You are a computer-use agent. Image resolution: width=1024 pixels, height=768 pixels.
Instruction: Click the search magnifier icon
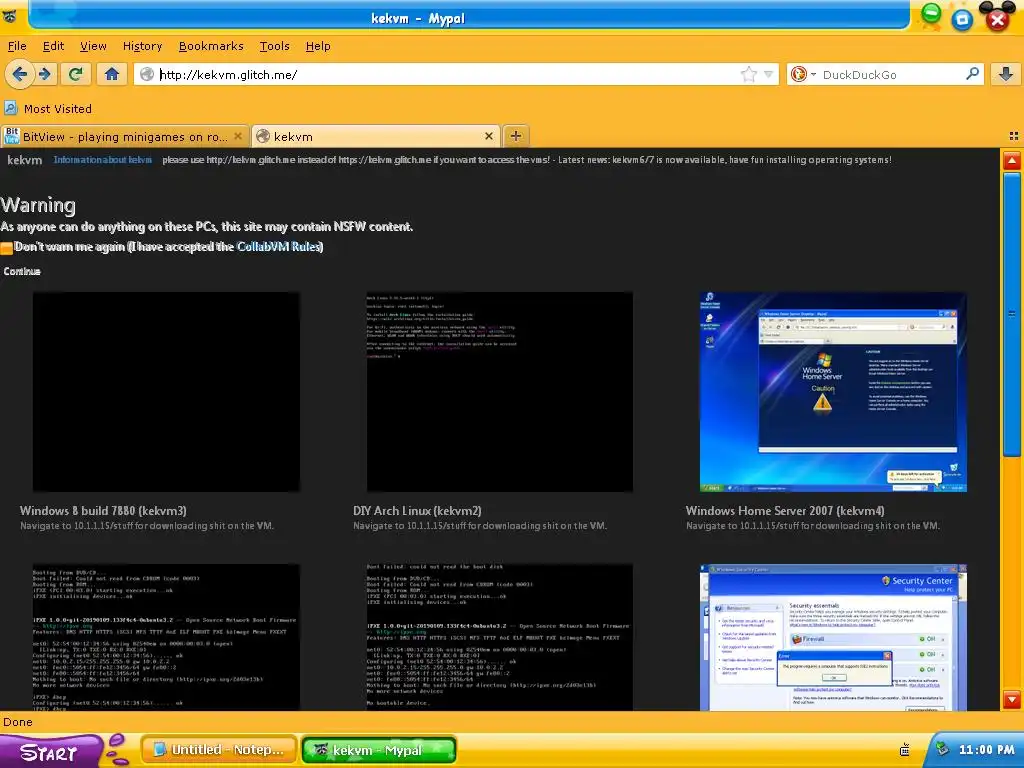tap(972, 74)
